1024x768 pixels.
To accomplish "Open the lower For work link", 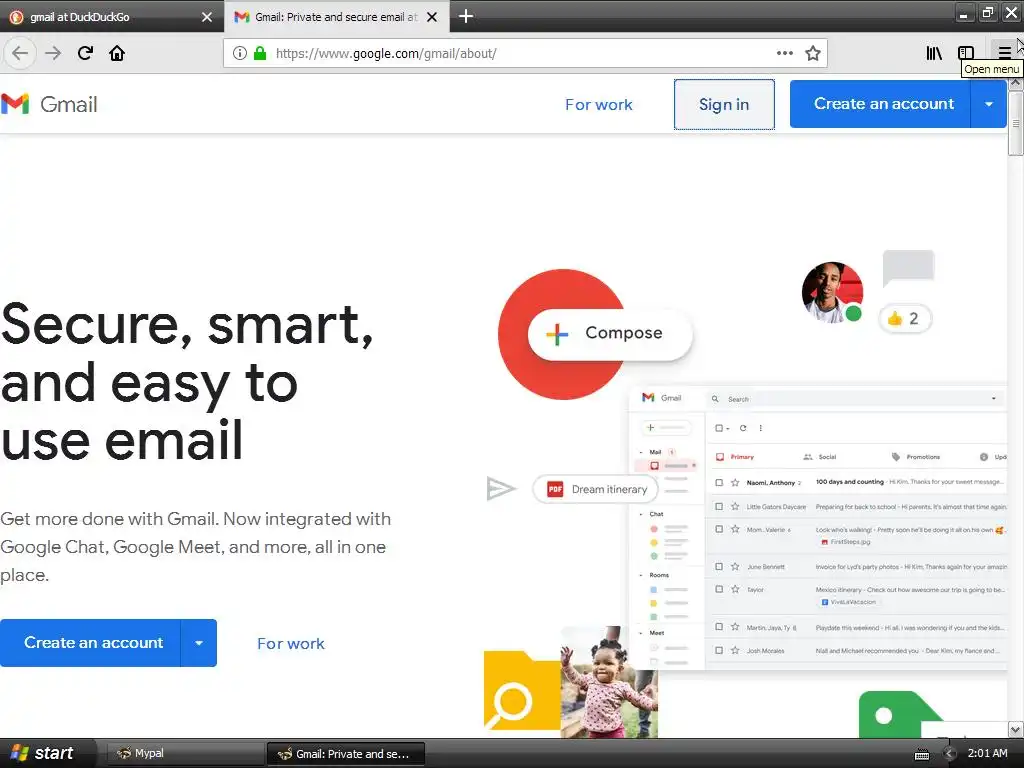I will 291,643.
